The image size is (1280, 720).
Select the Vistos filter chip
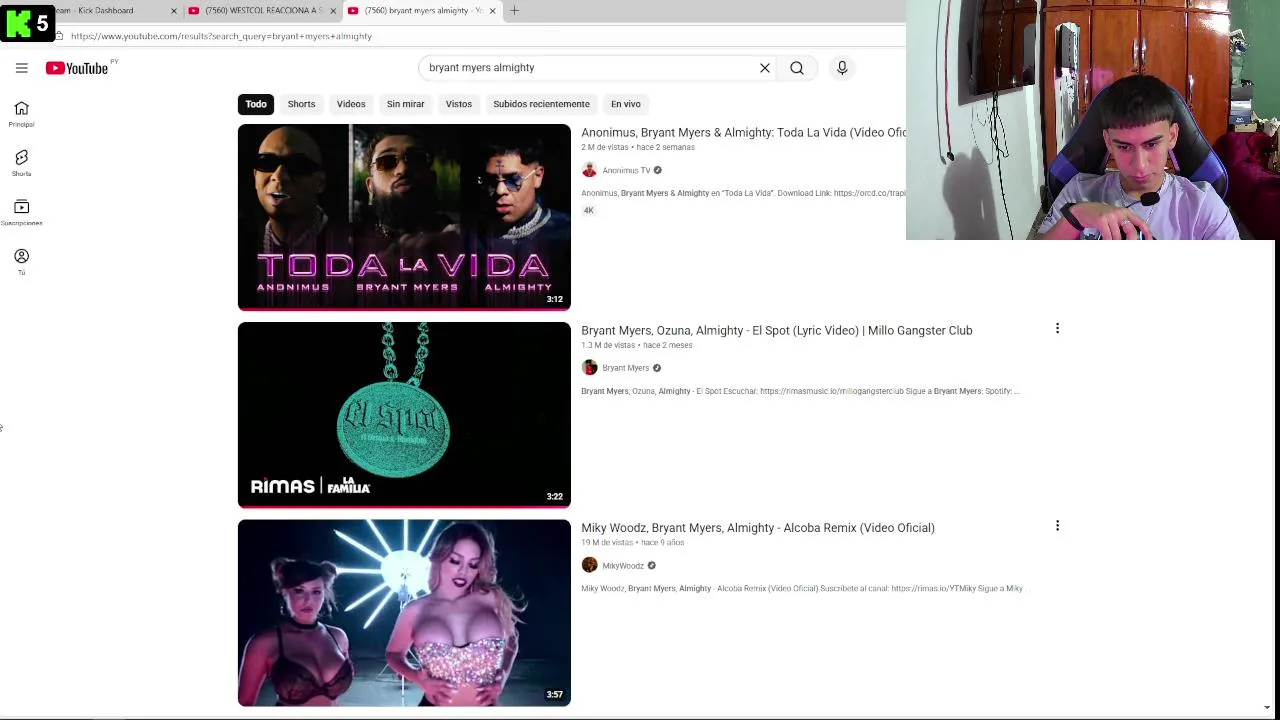coord(459,104)
